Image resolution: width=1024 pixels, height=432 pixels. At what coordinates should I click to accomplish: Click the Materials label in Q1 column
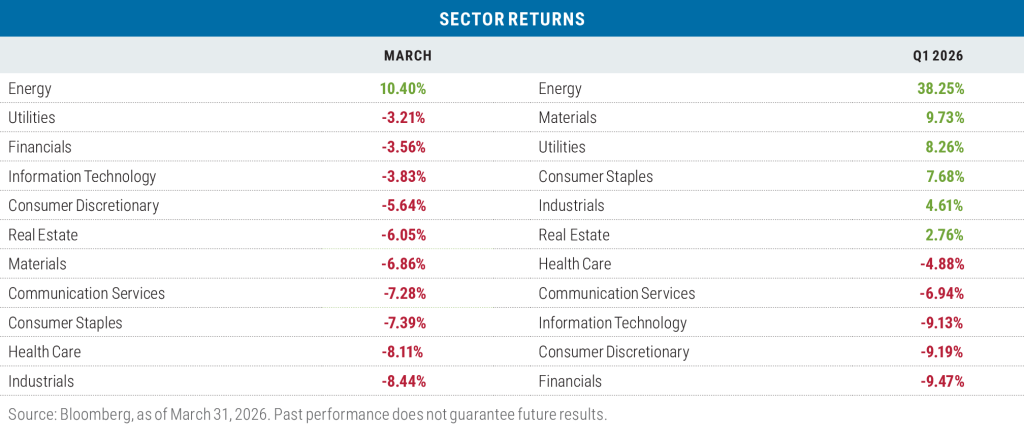(x=567, y=118)
